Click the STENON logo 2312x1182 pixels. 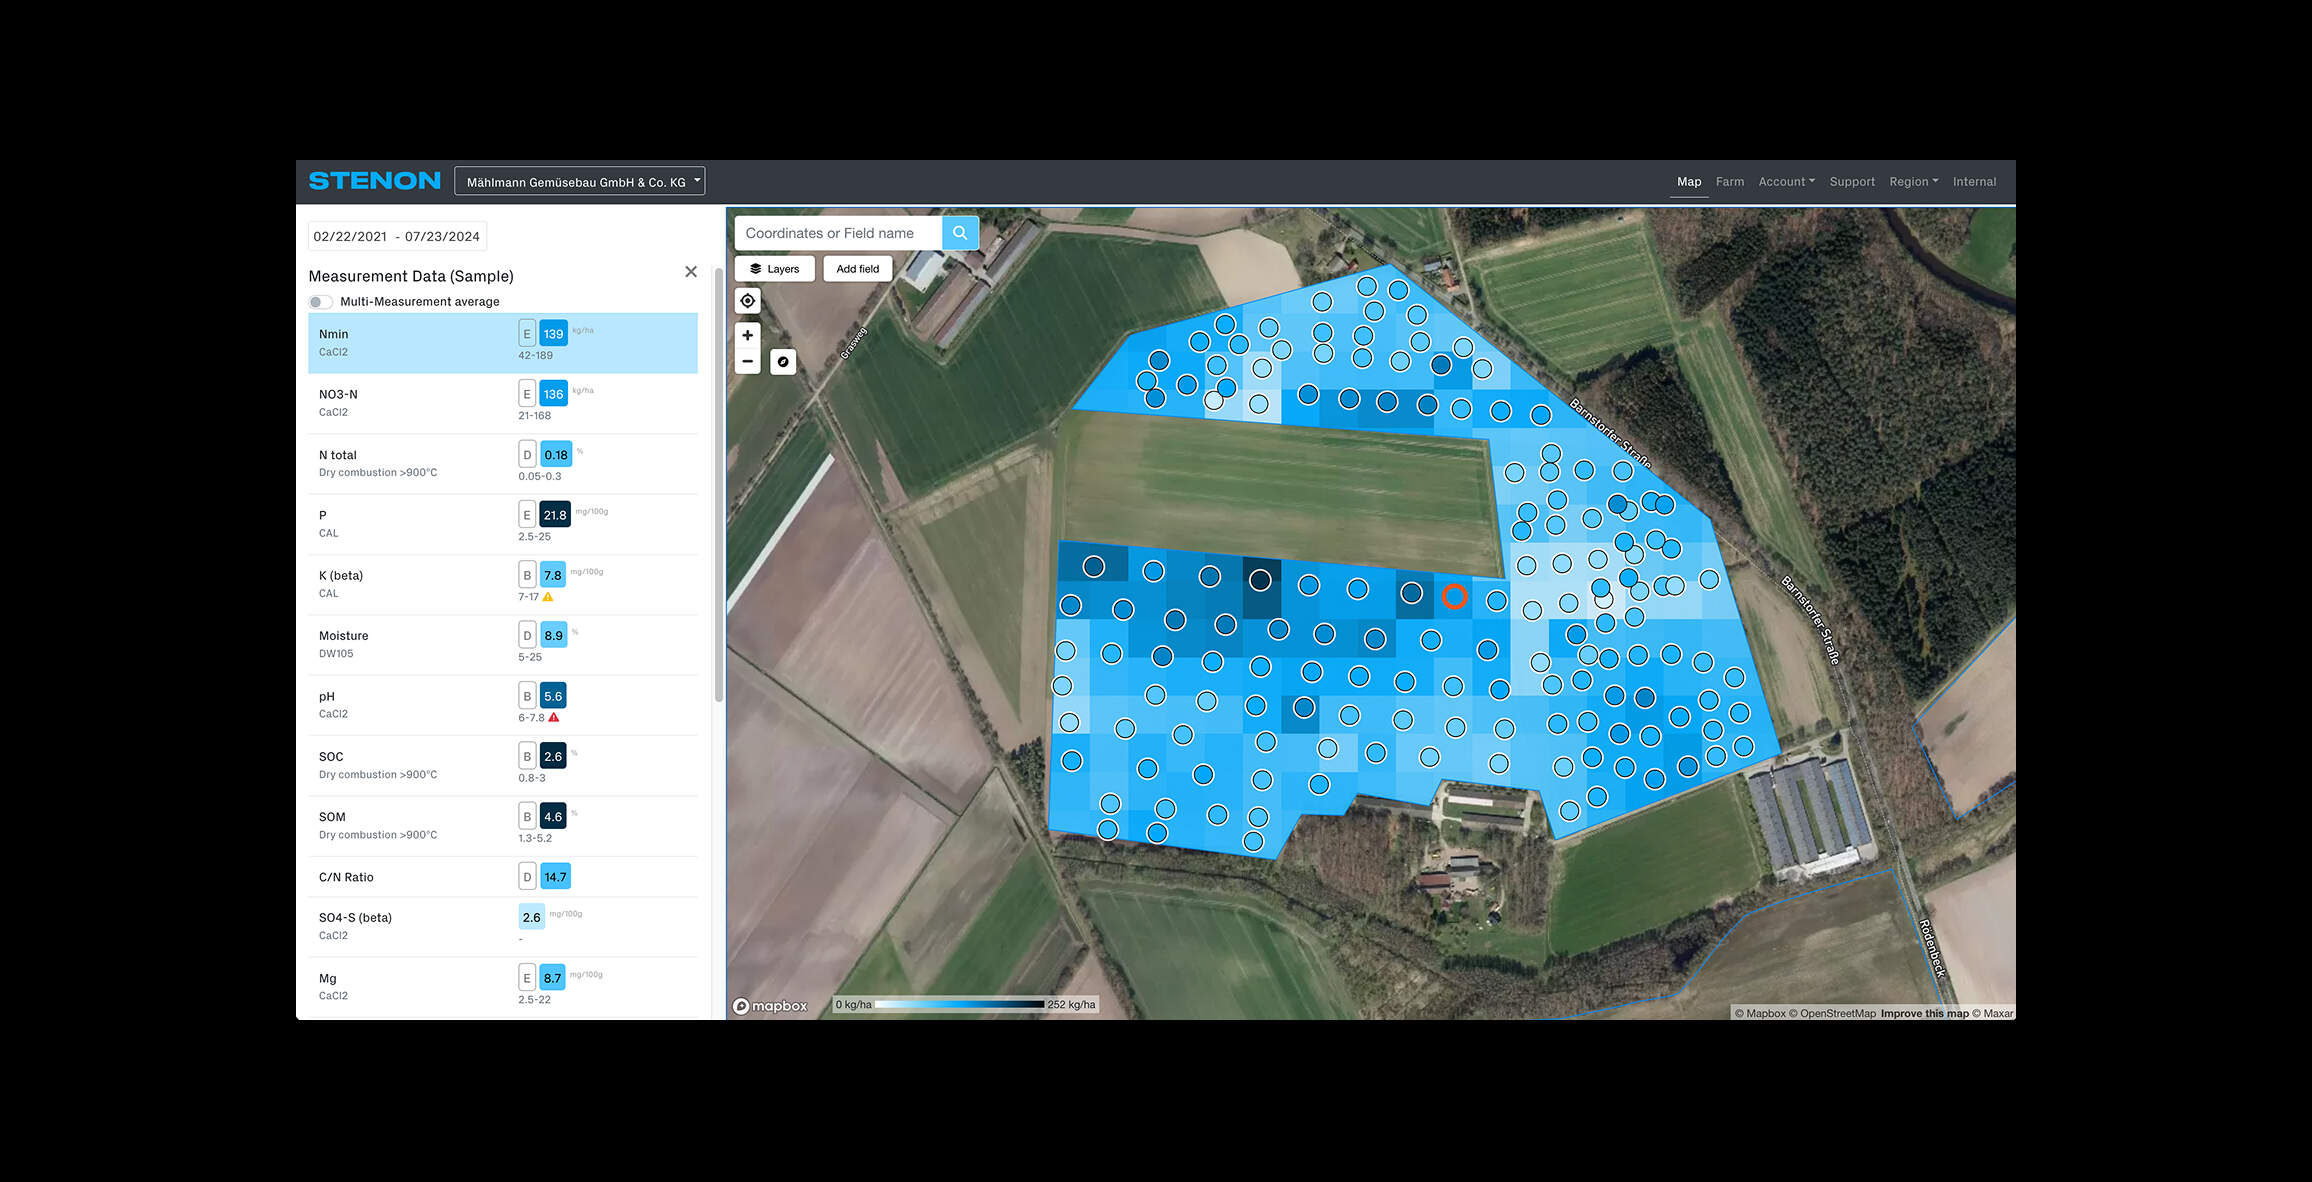375,180
